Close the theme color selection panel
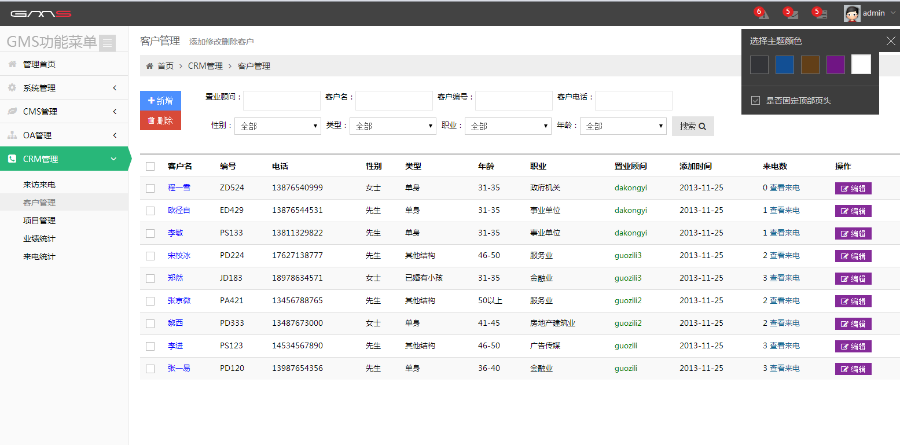The height and width of the screenshot is (445, 900). [890, 41]
